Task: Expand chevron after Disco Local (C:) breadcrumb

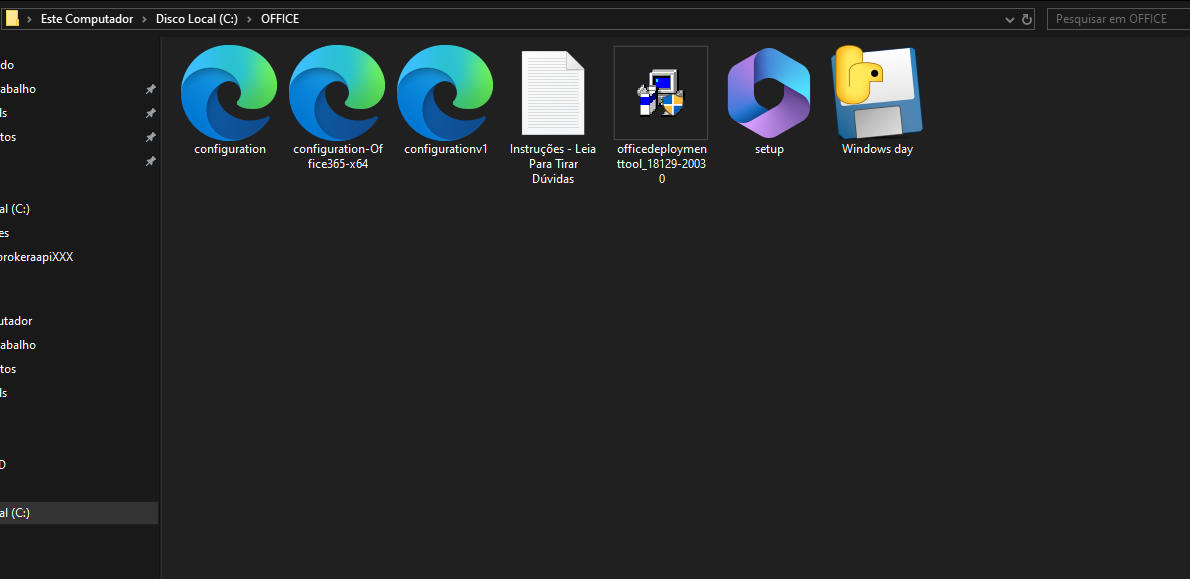Action: point(250,19)
